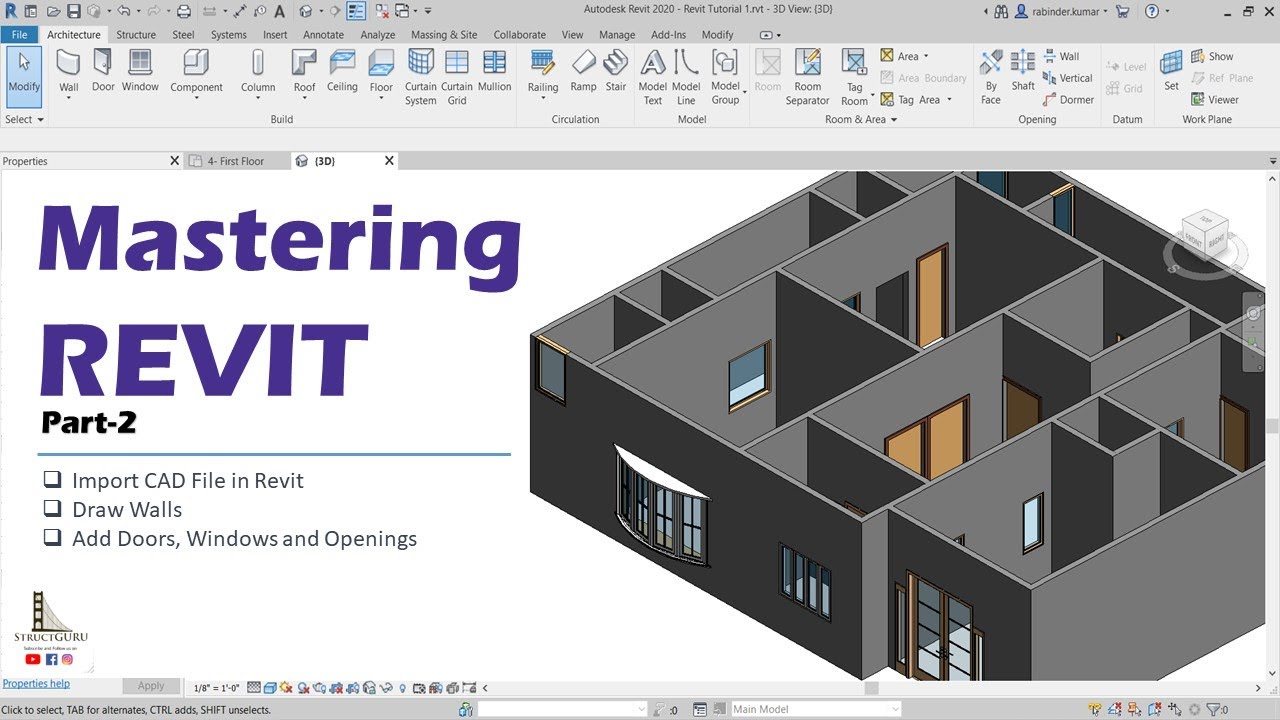Close the Properties palette
The image size is (1280, 720).
[x=174, y=160]
